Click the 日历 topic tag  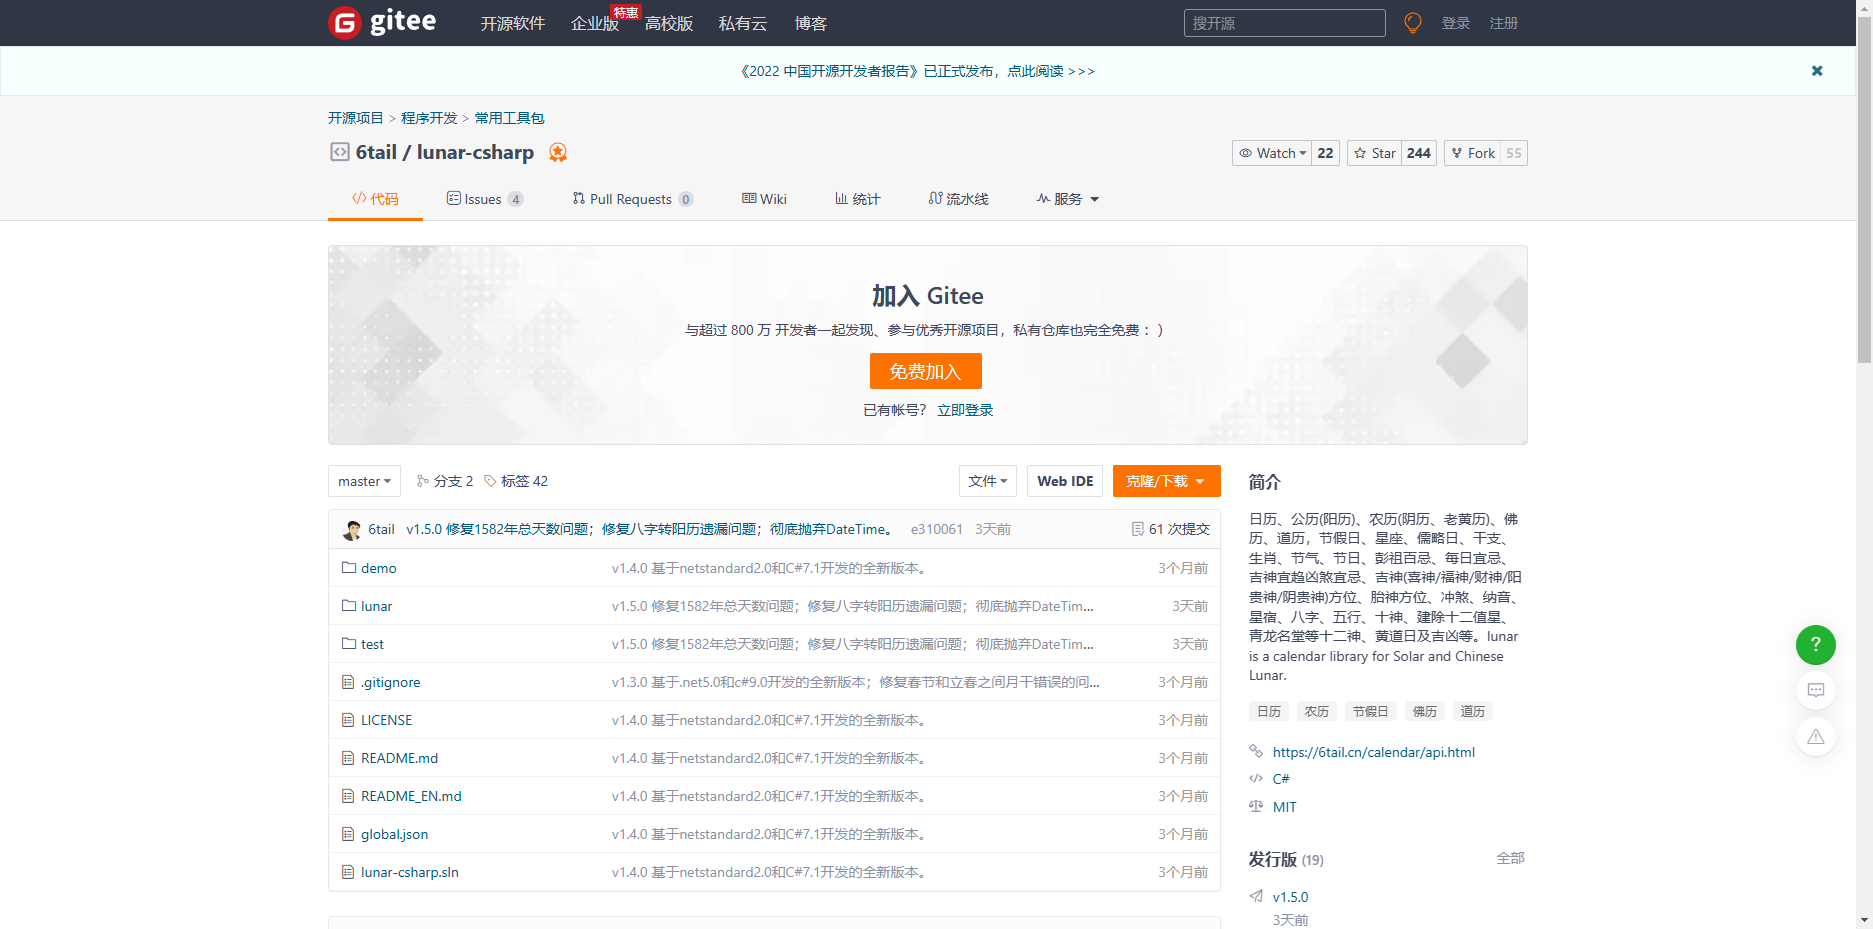pyautogui.click(x=1269, y=711)
